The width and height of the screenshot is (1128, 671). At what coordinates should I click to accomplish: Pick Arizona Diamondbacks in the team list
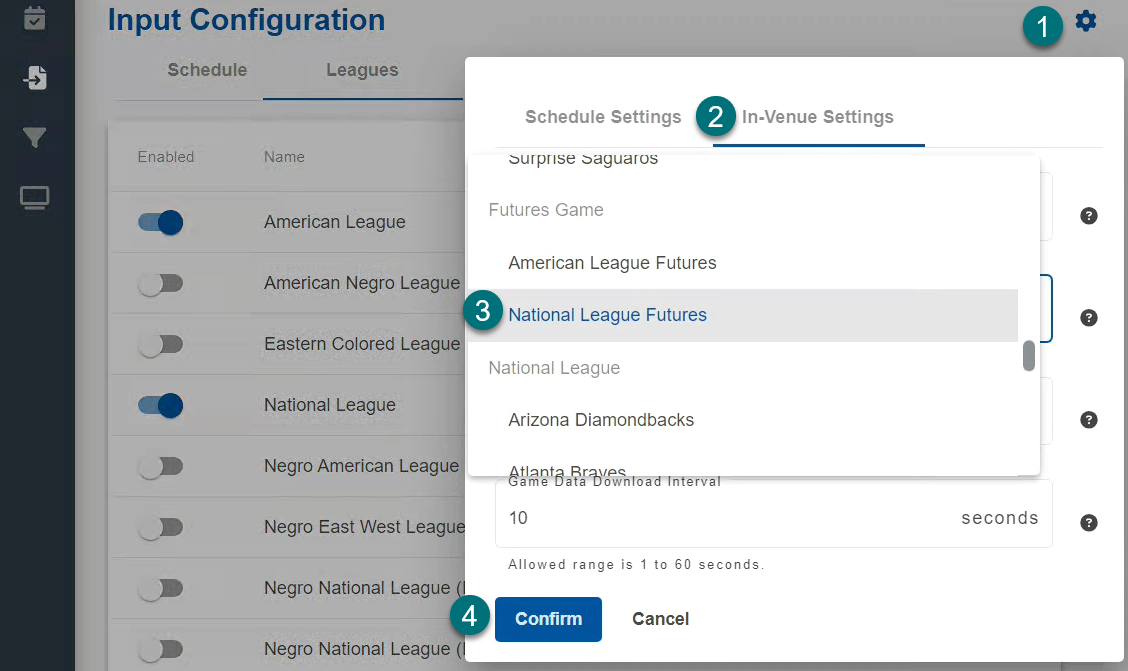click(601, 420)
